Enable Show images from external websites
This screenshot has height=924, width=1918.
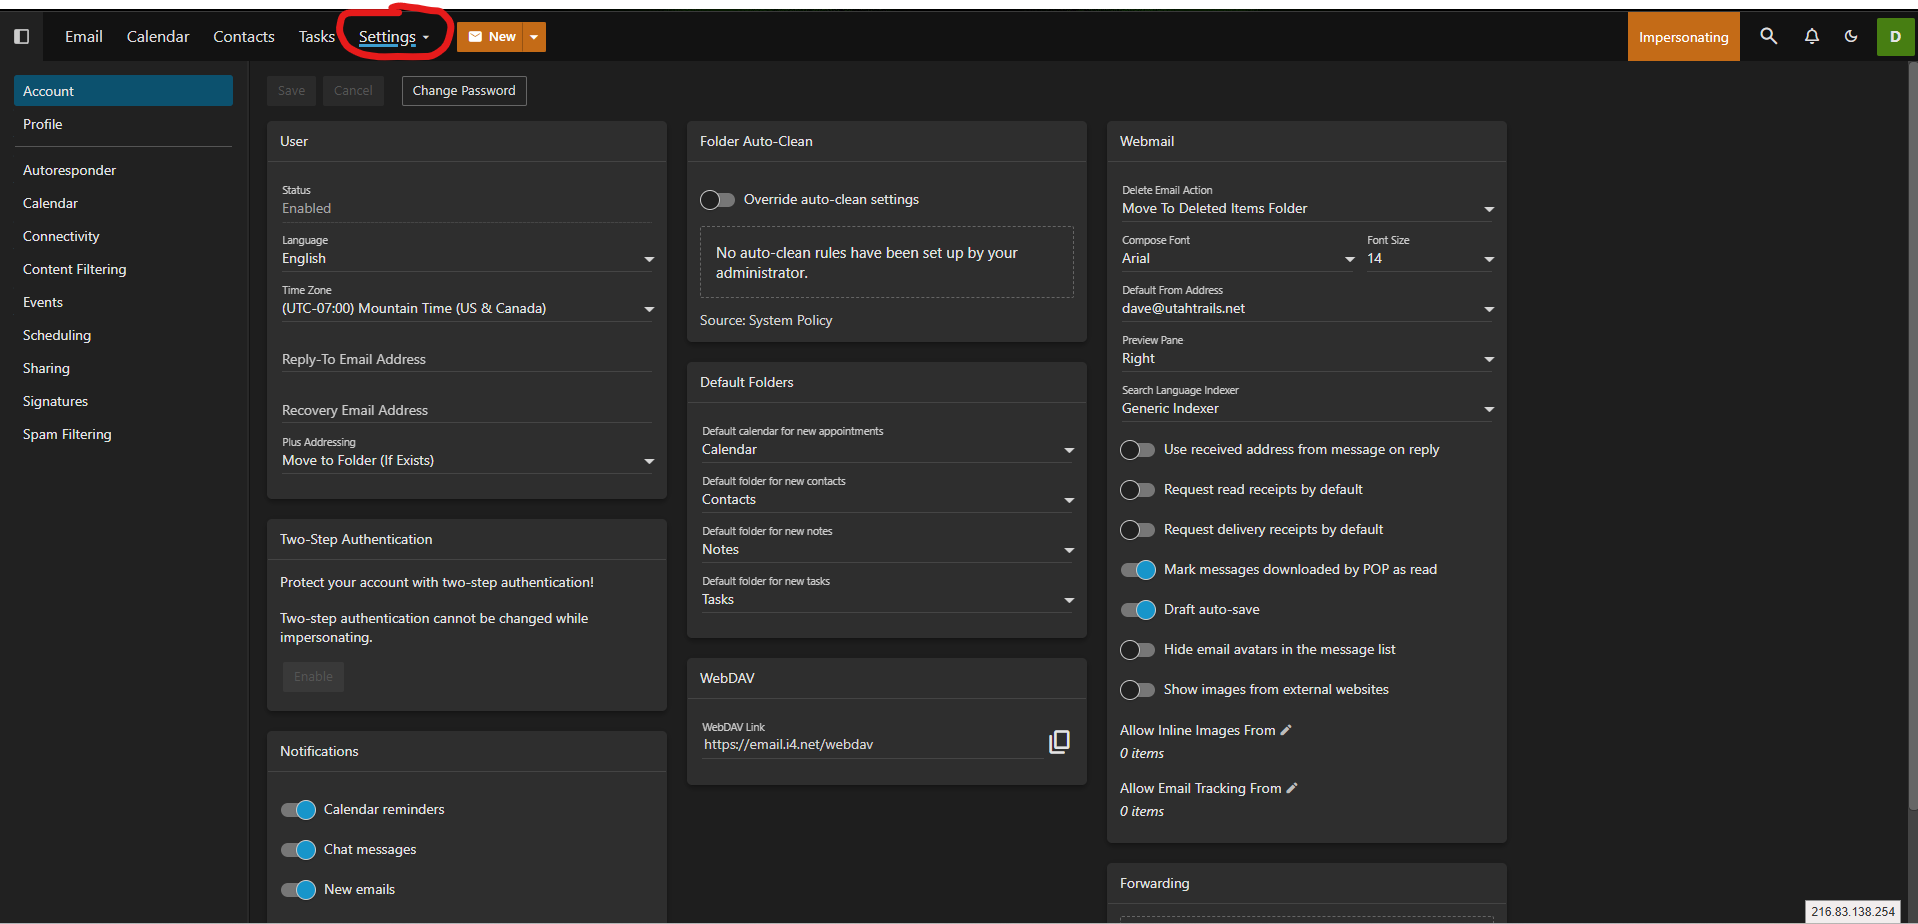[x=1138, y=690]
